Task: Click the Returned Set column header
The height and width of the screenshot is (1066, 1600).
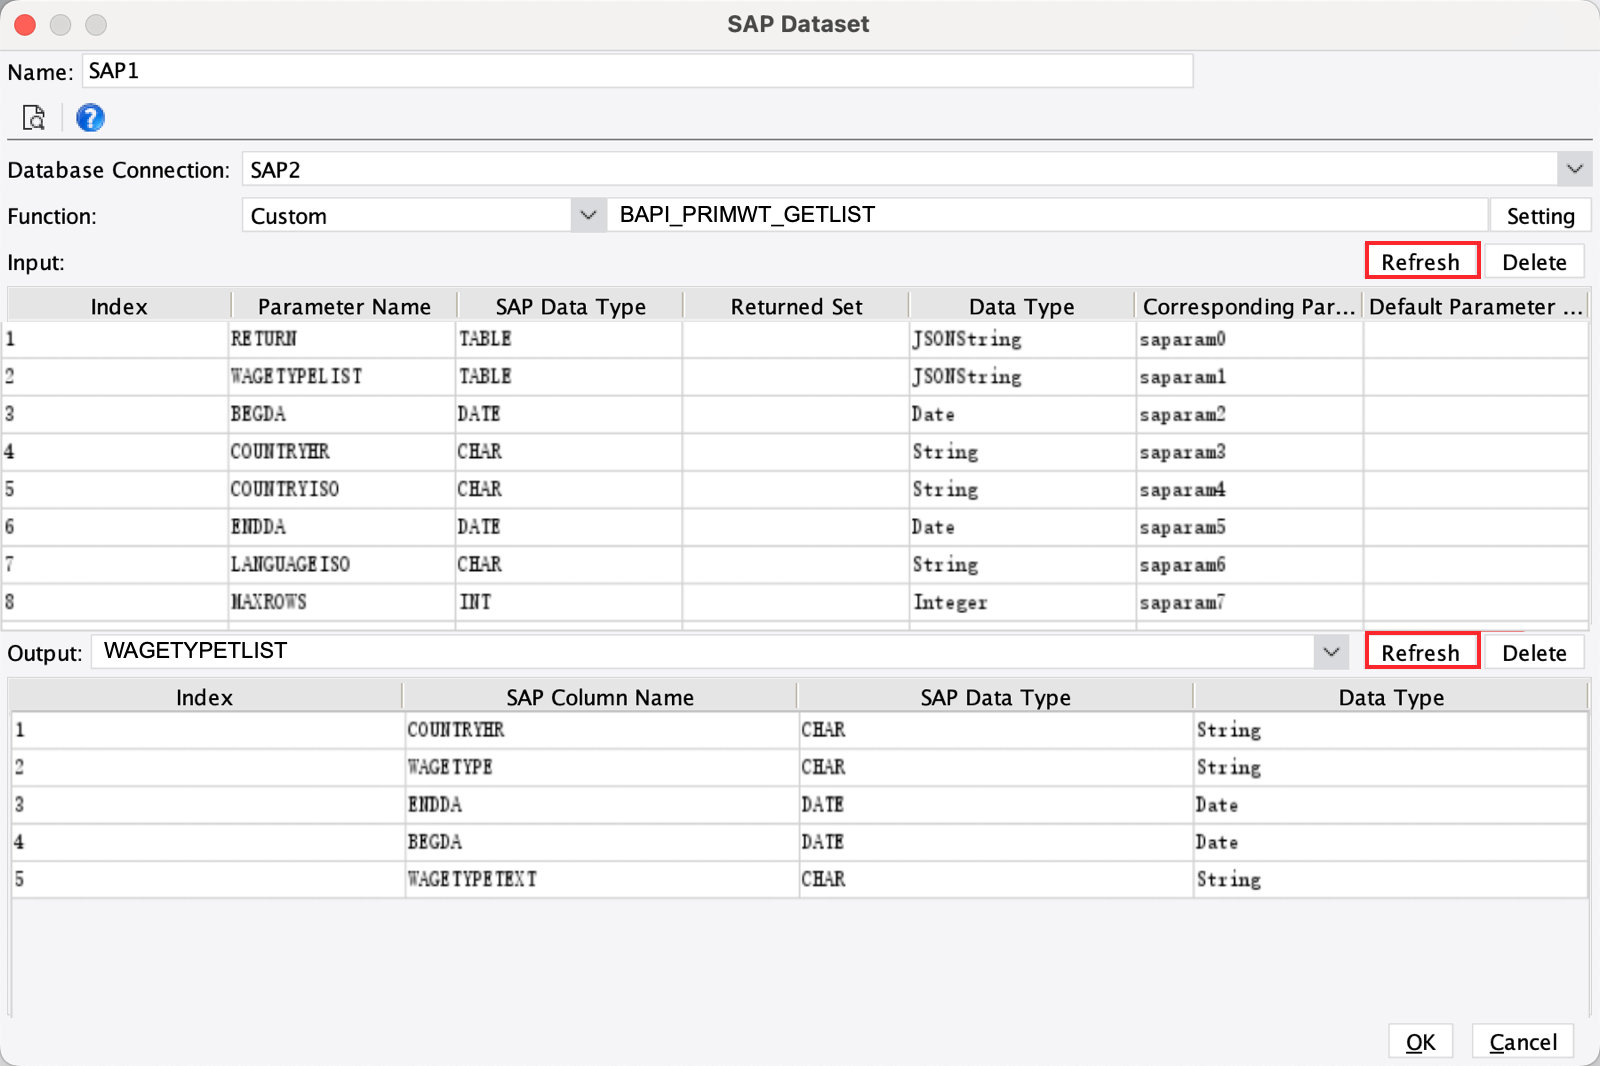Action: coord(796,306)
